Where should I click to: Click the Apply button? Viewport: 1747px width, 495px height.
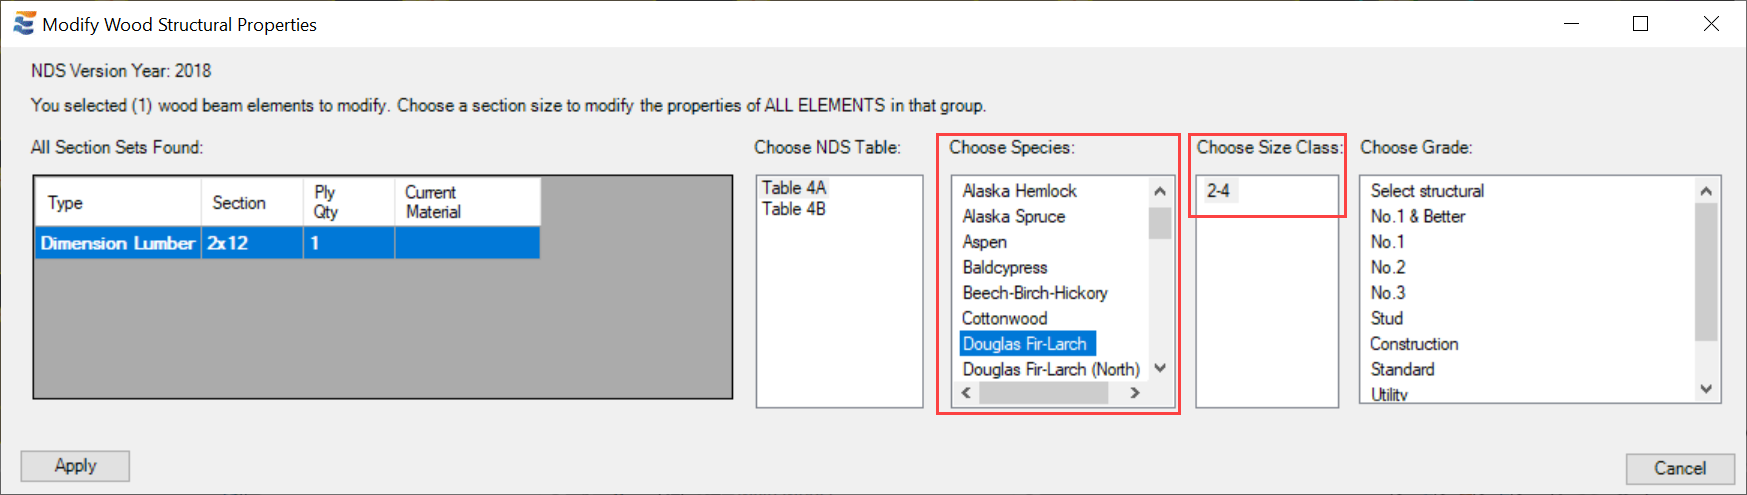(75, 466)
